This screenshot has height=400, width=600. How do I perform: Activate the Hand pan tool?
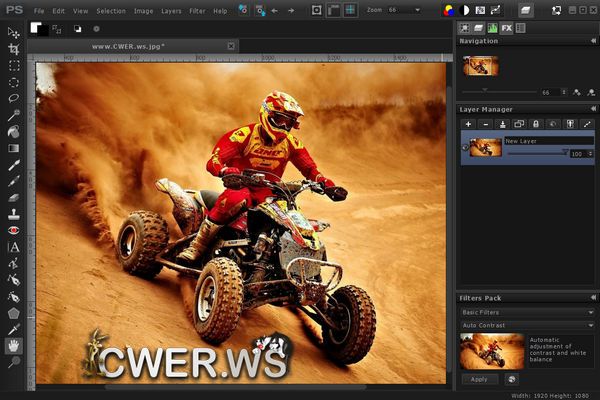[14, 345]
